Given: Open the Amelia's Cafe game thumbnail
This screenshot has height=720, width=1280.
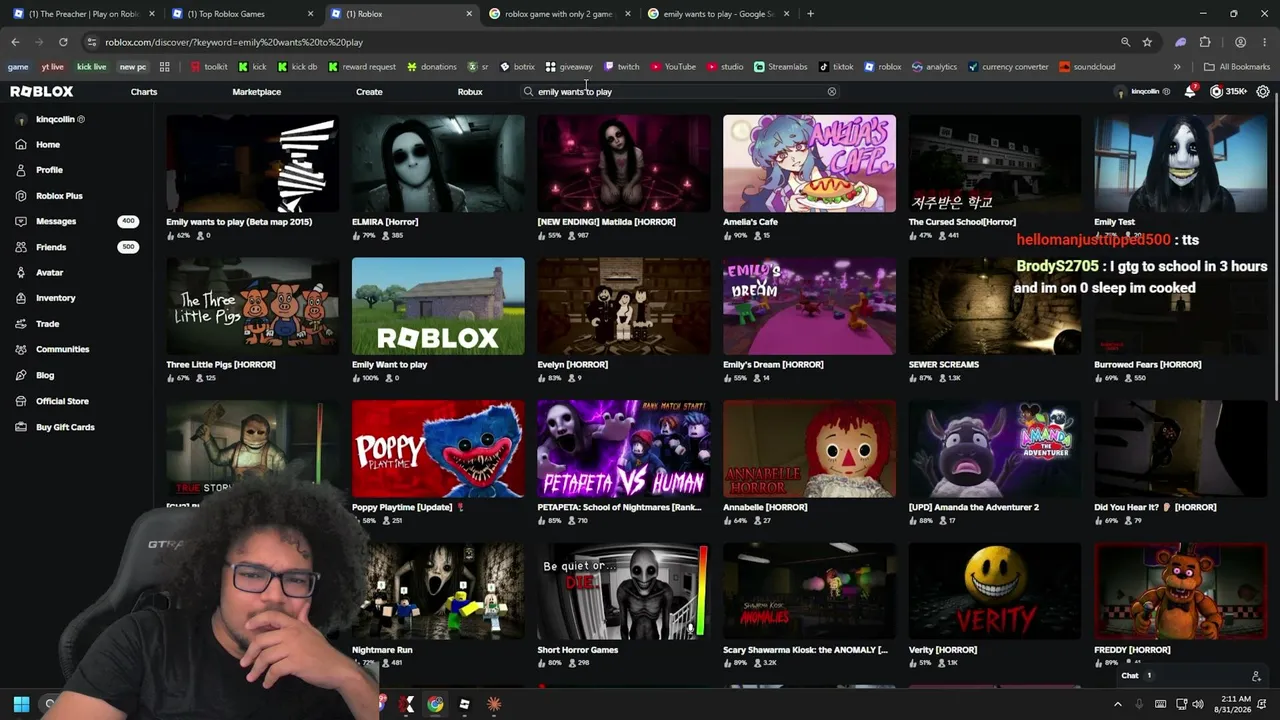Looking at the screenshot, I should pyautogui.click(x=809, y=163).
